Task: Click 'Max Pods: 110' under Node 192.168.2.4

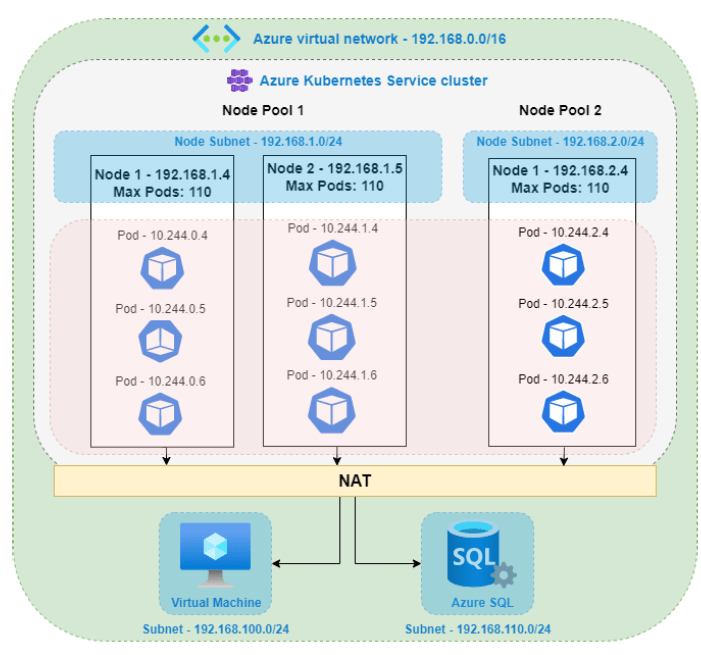Action: point(560,188)
